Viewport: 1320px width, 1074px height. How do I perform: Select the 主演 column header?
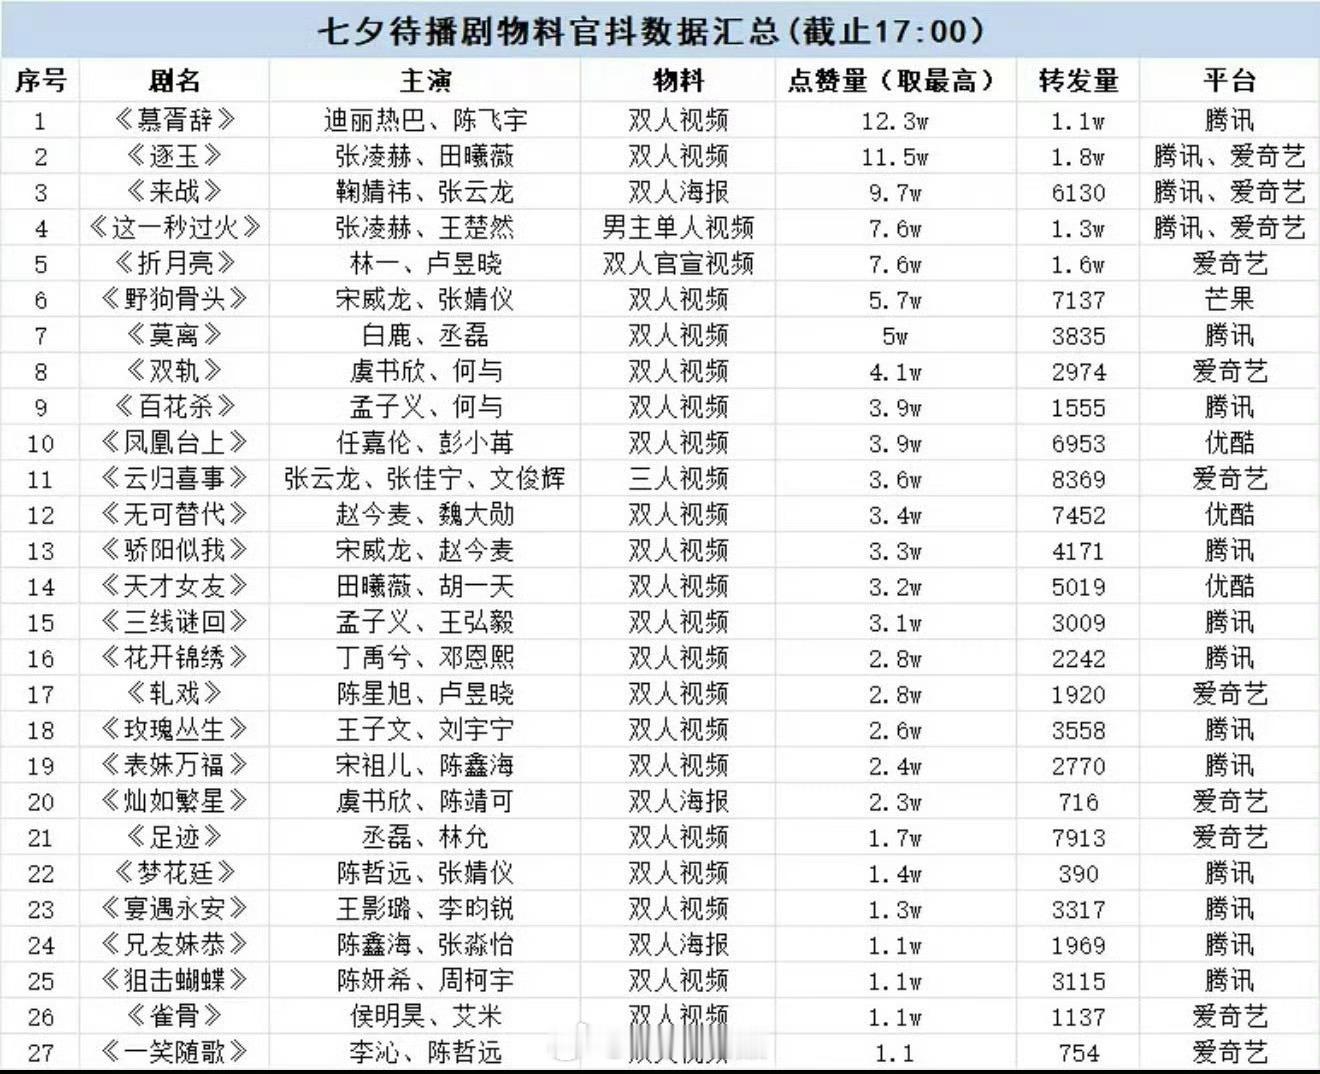[425, 81]
